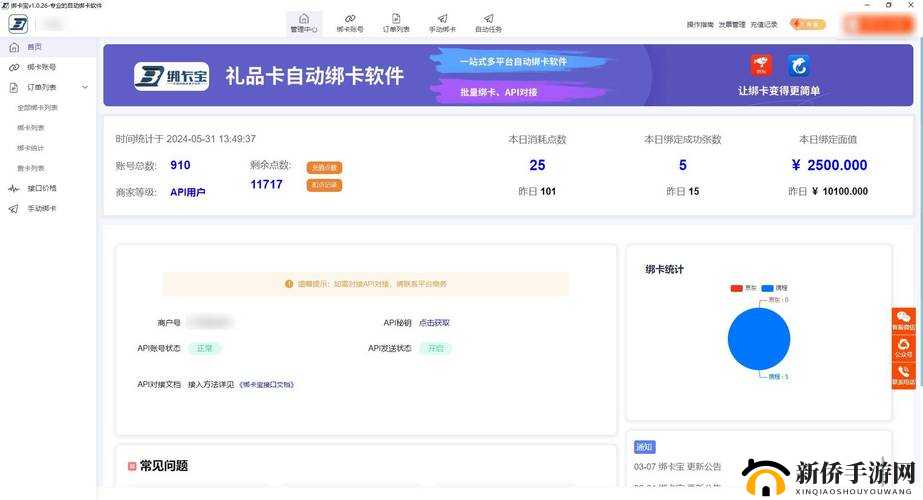The width and height of the screenshot is (923, 500).
Task: Click the 昨日 15 text
Action: [683, 191]
